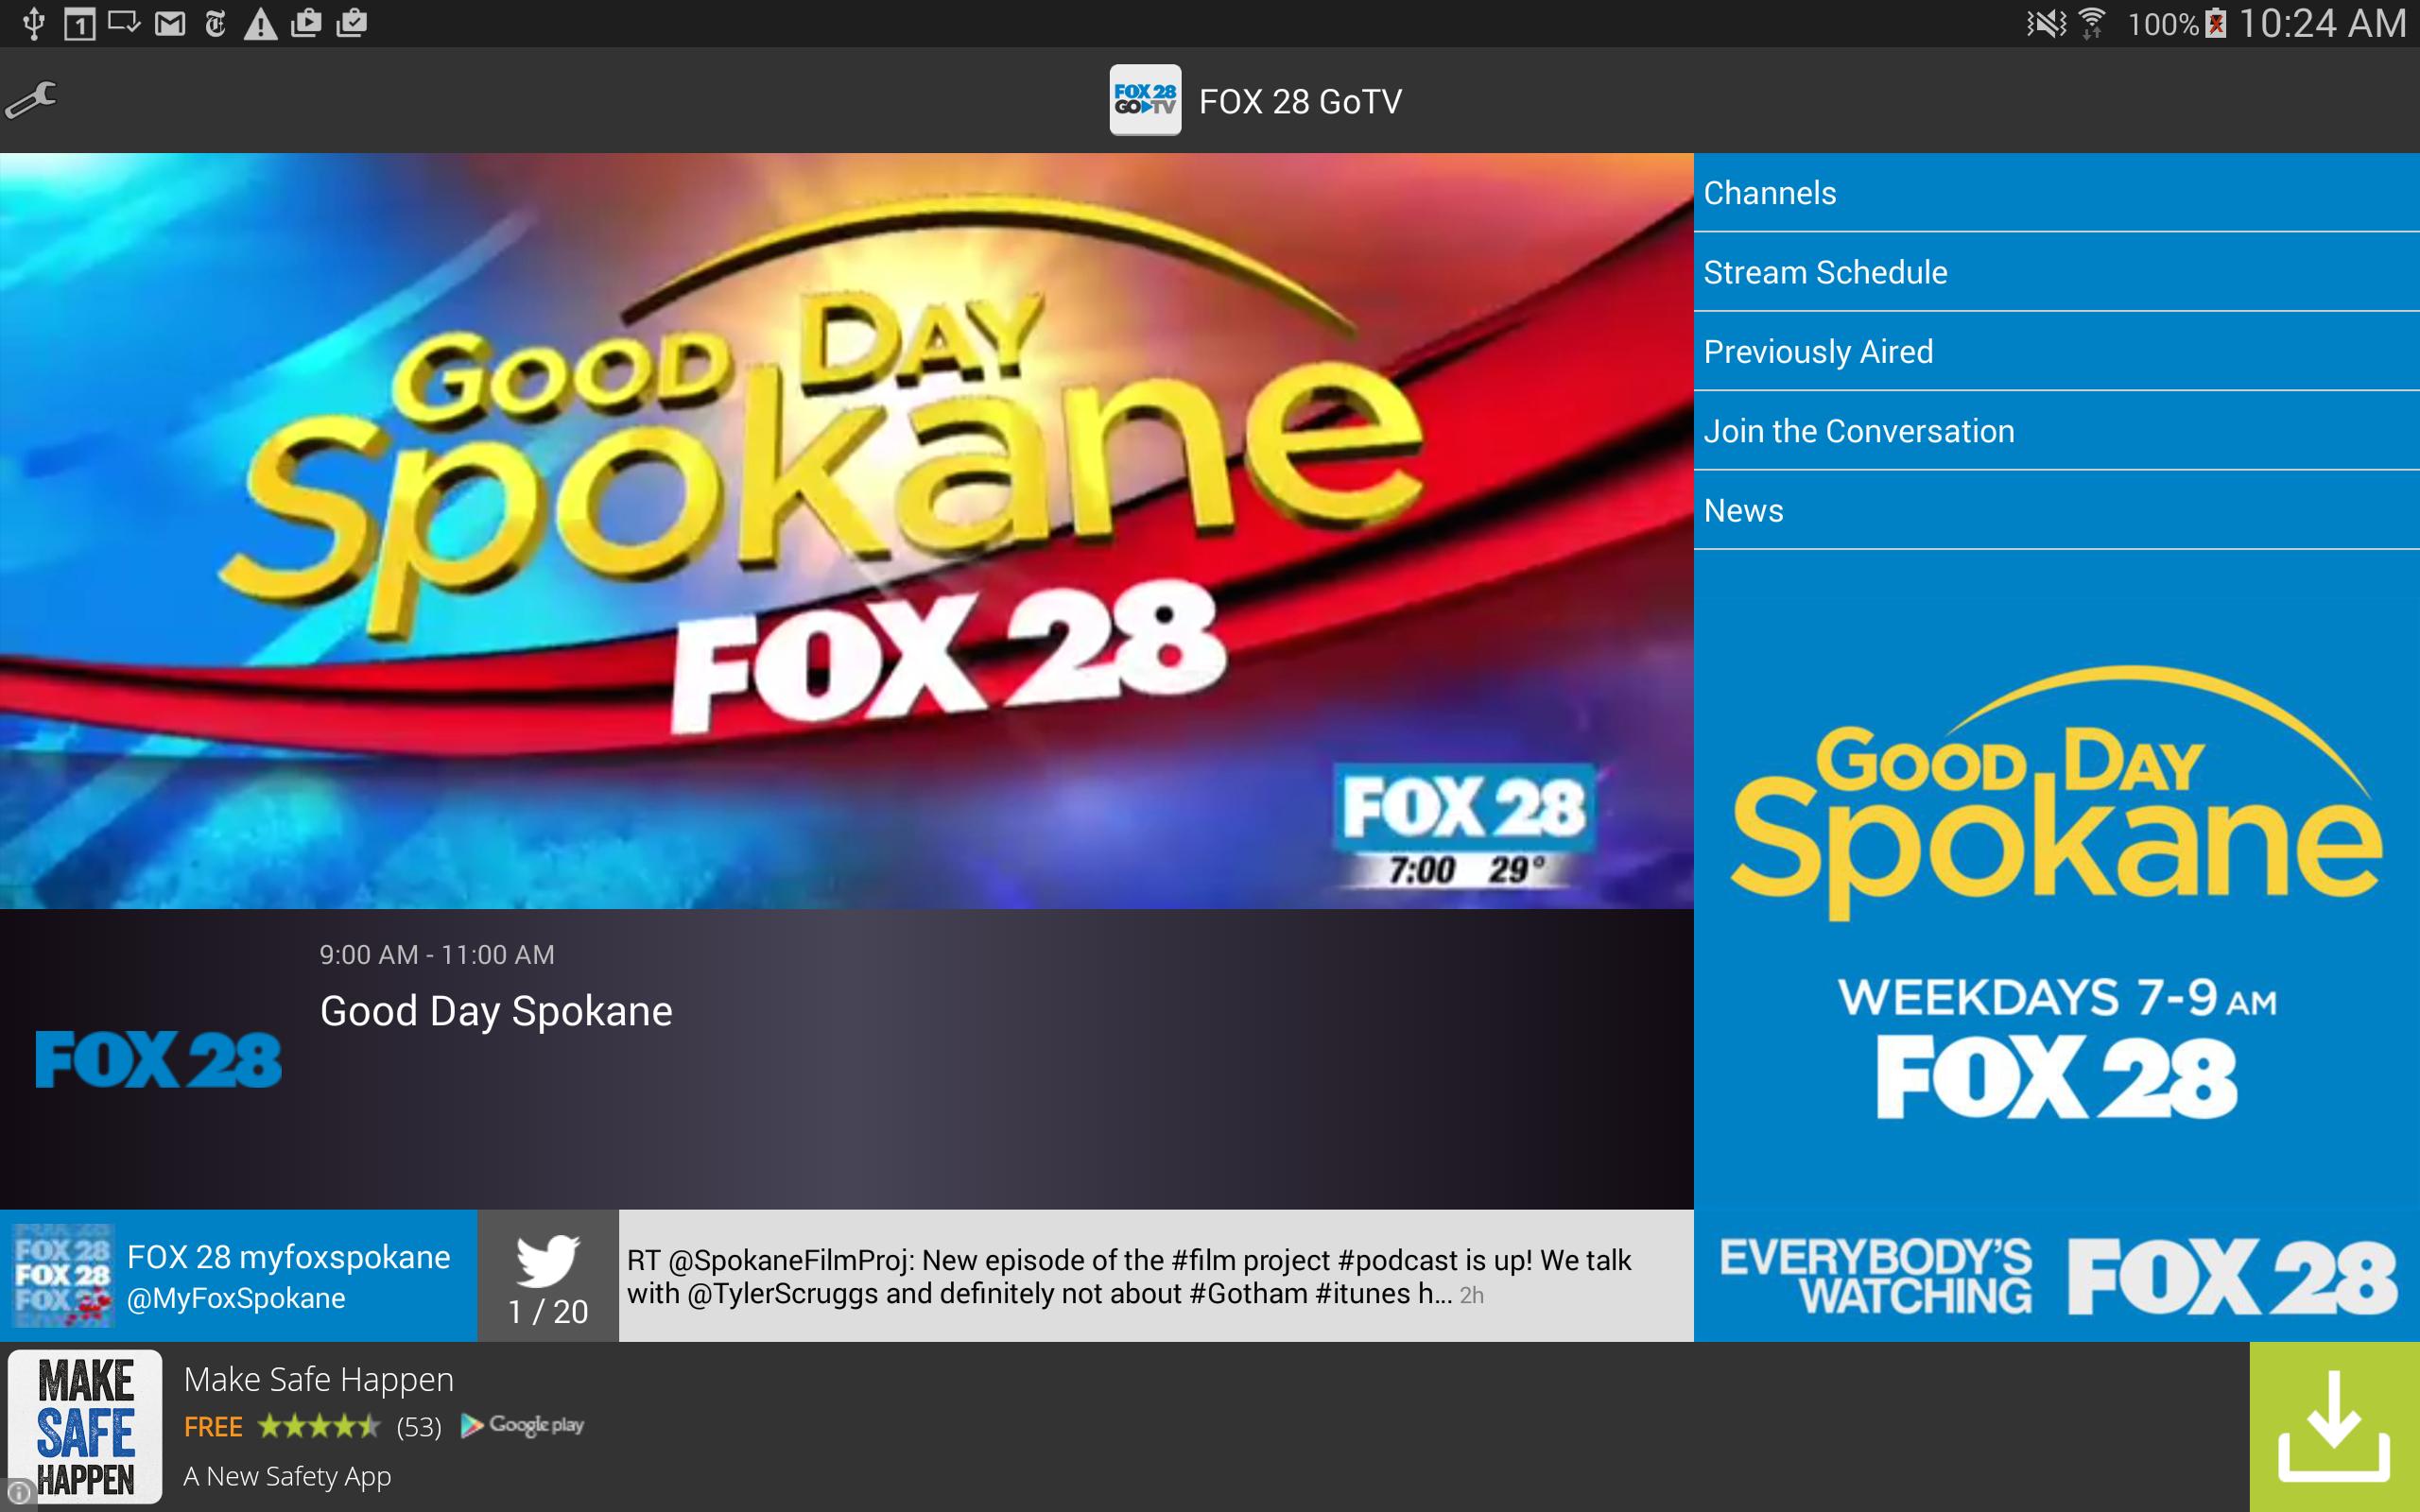The height and width of the screenshot is (1512, 2420).
Task: Open the wrench settings icon
Action: click(30, 100)
